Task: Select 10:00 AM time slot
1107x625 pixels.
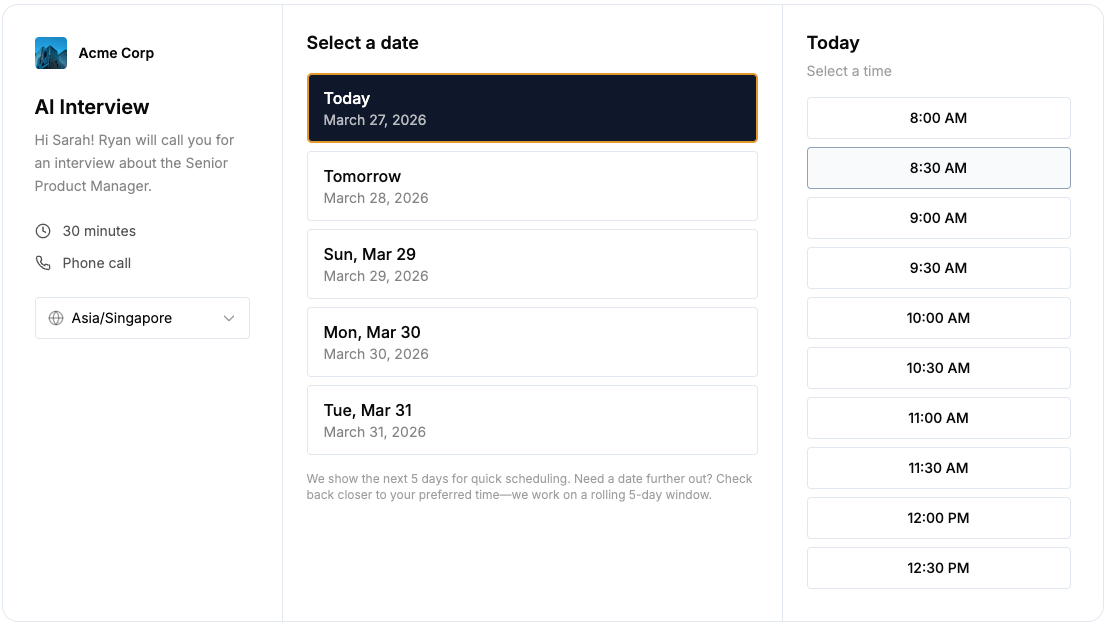Action: (938, 318)
